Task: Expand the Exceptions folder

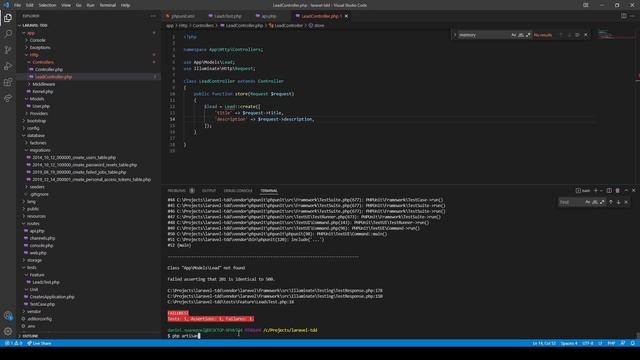Action: coord(40,47)
